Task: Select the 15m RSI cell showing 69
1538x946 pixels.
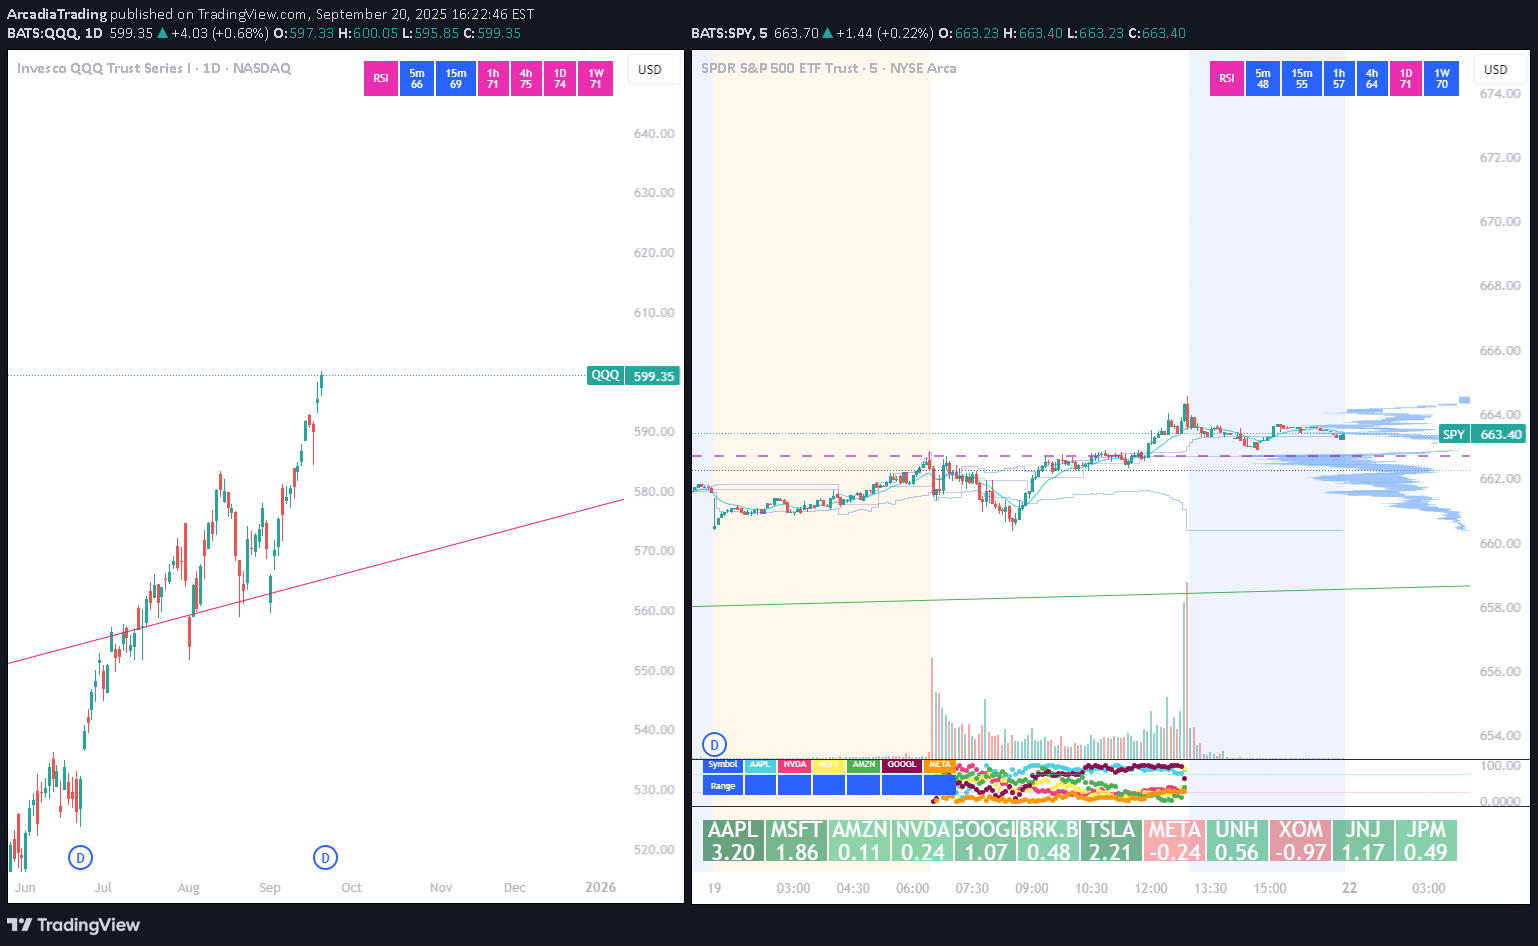Action: coord(456,78)
